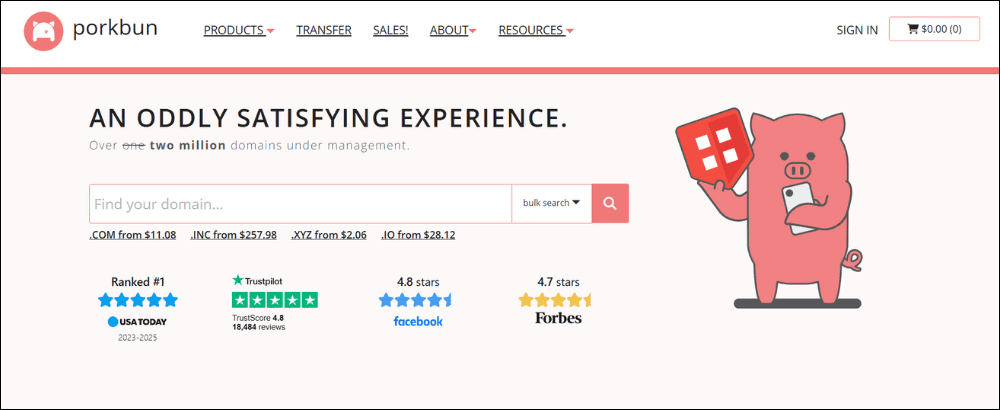1000x410 pixels.
Task: Click the magnifying glass search button
Action: click(x=610, y=203)
